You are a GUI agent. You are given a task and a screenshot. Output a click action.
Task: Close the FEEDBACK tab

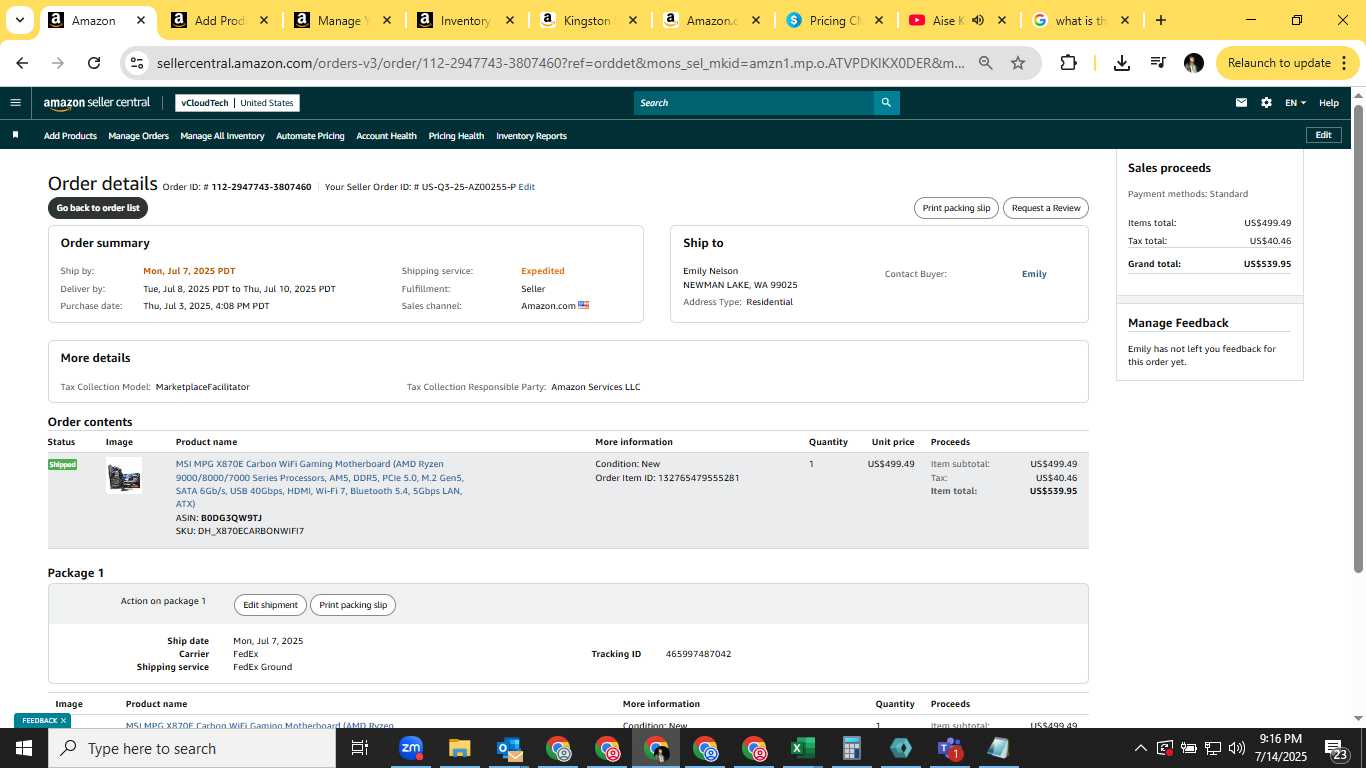coord(63,720)
